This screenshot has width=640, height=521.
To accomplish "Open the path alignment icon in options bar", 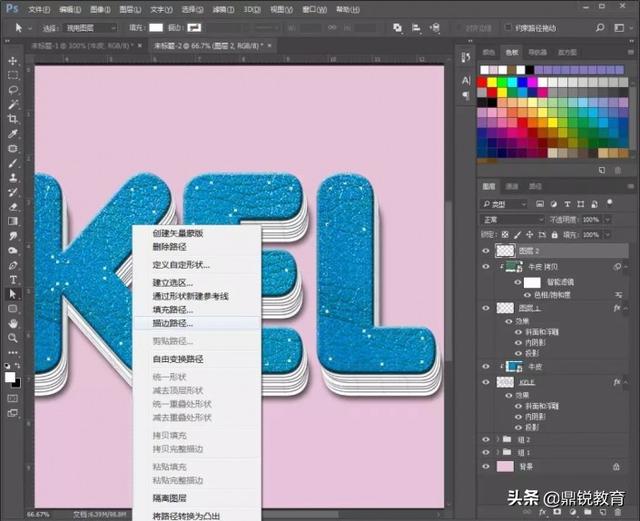I will click(x=416, y=28).
